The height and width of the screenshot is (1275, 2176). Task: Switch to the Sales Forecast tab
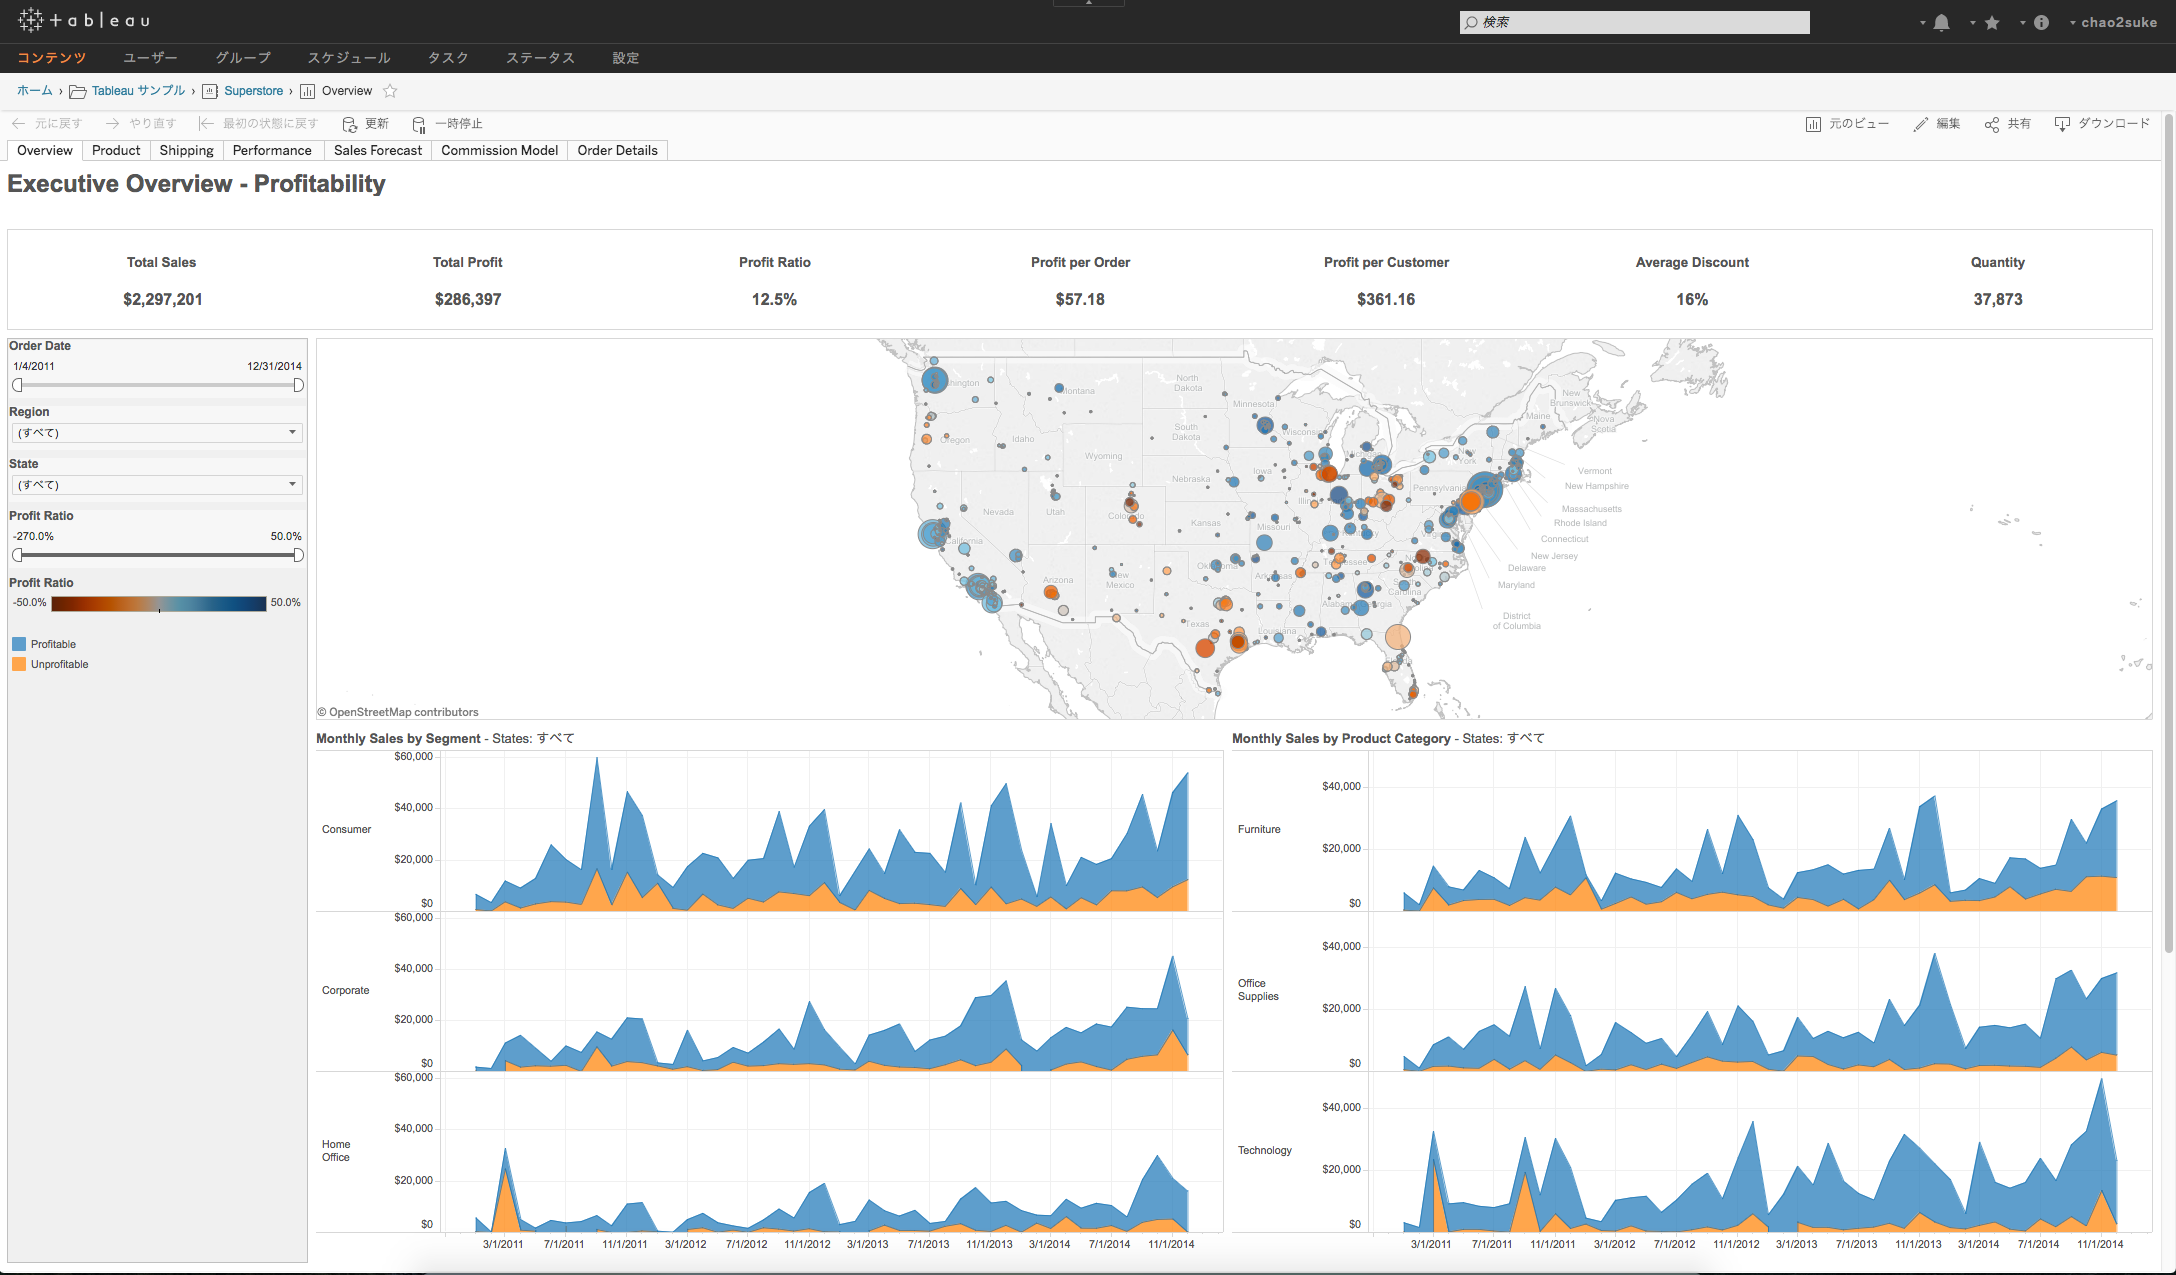click(377, 150)
